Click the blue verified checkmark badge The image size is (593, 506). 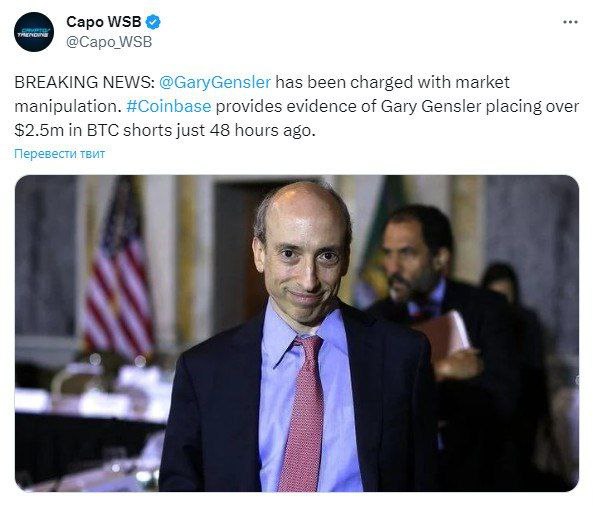[153, 22]
